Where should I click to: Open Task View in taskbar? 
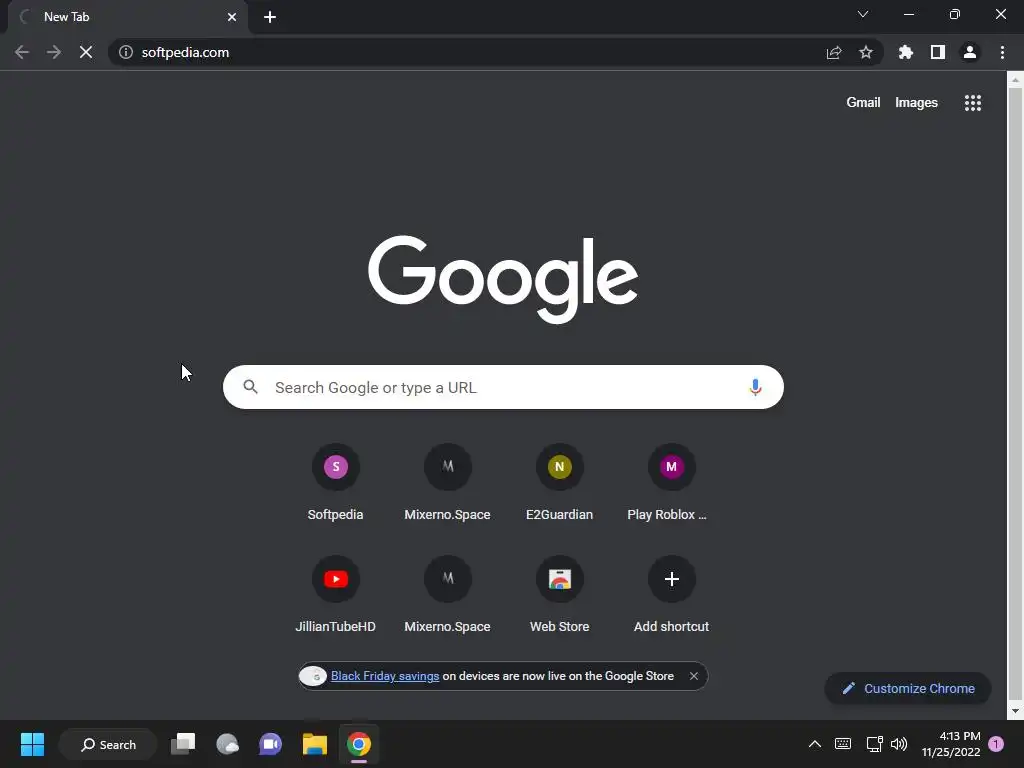point(184,744)
